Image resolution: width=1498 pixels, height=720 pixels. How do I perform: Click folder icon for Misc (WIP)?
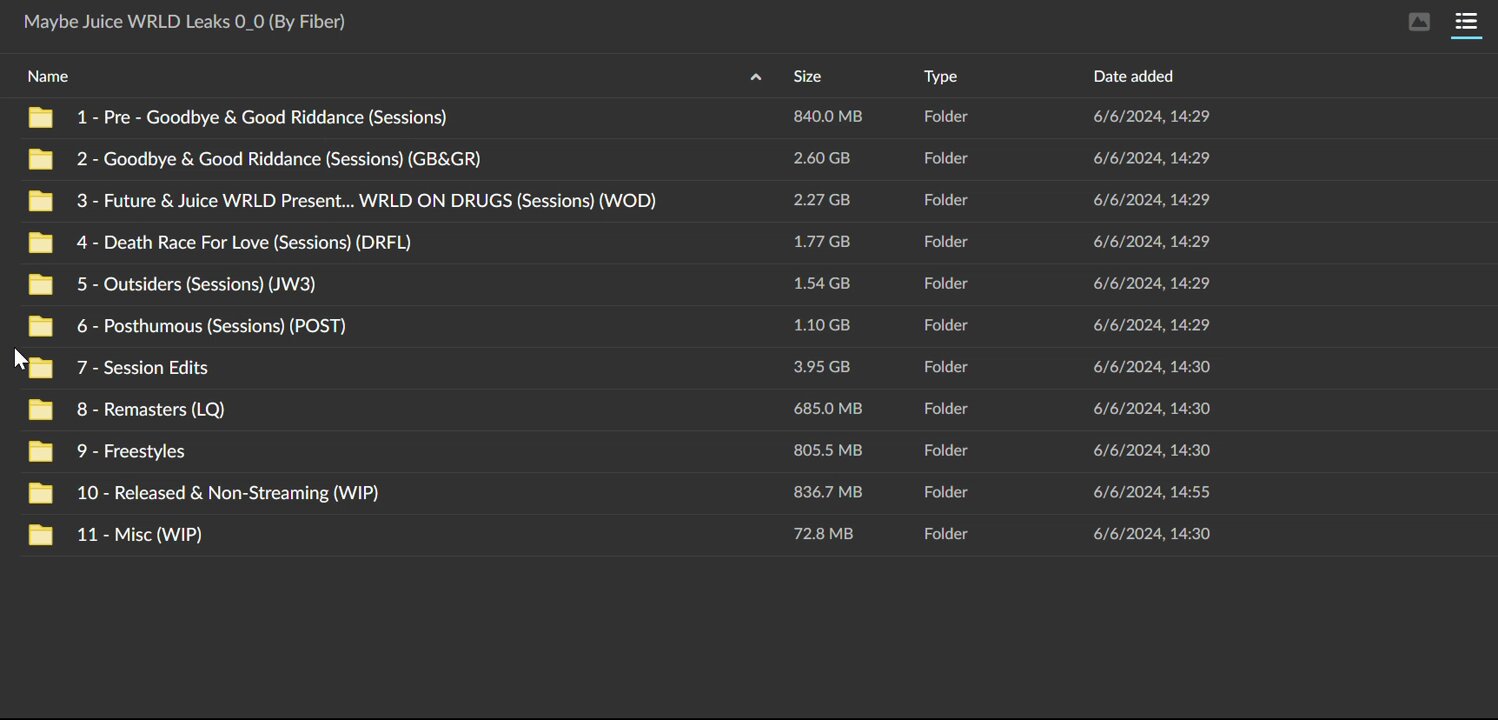click(x=41, y=535)
